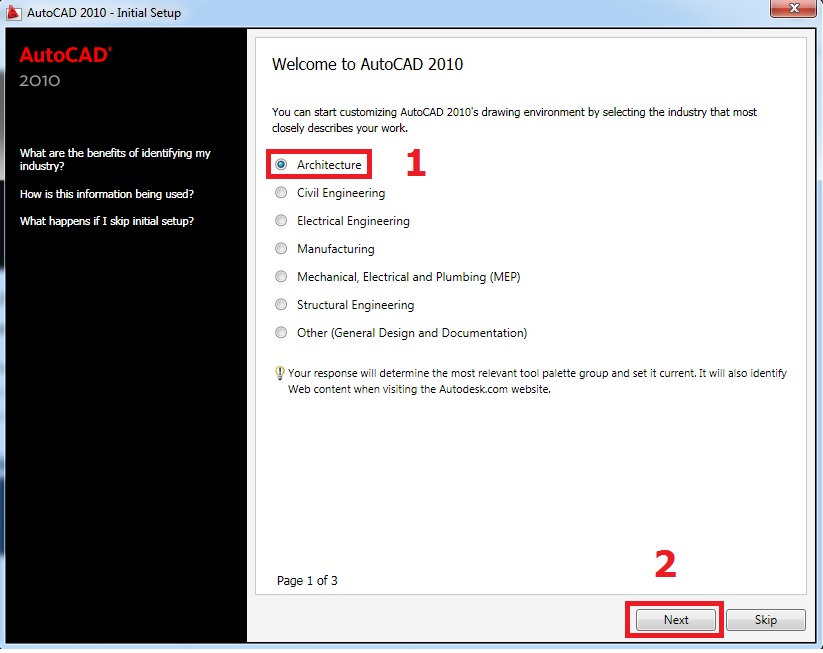Choose the Civil Engineering industry option
Image resolution: width=823 pixels, height=653 pixels.
tap(281, 193)
